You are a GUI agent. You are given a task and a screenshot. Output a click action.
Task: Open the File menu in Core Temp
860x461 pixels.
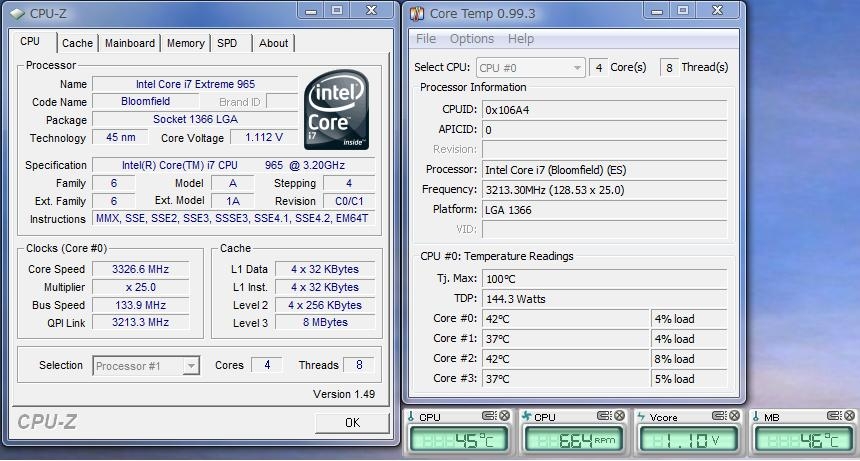426,39
